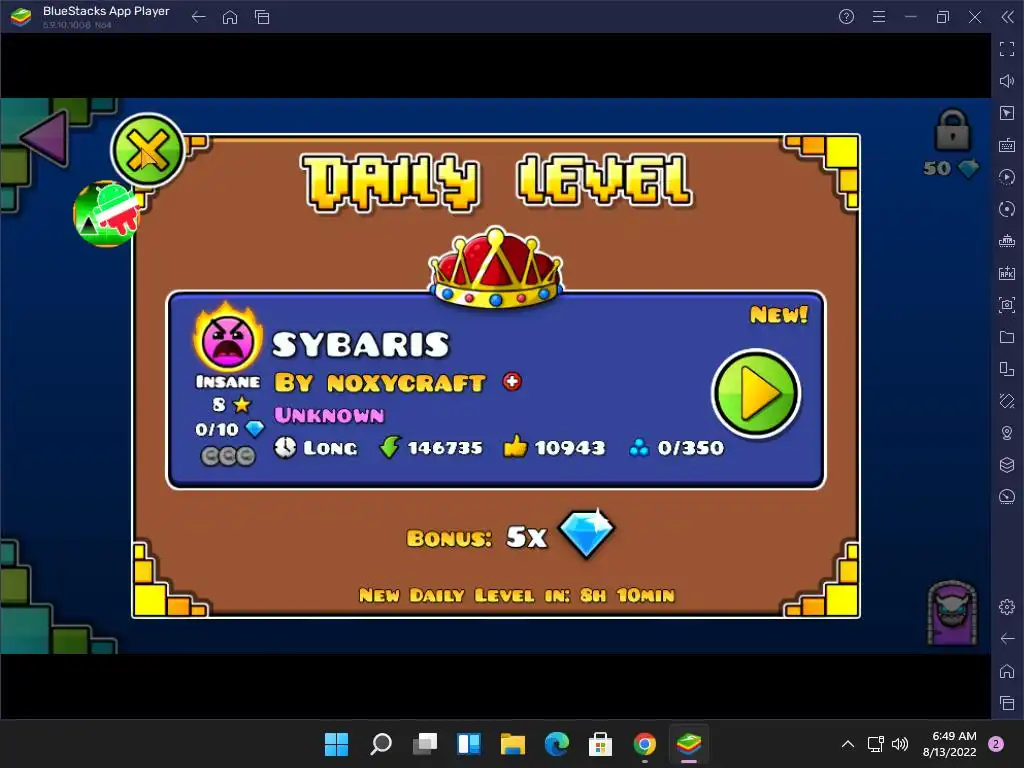The height and width of the screenshot is (768, 1024).
Task: Click the clock length icon
Action: (285, 447)
